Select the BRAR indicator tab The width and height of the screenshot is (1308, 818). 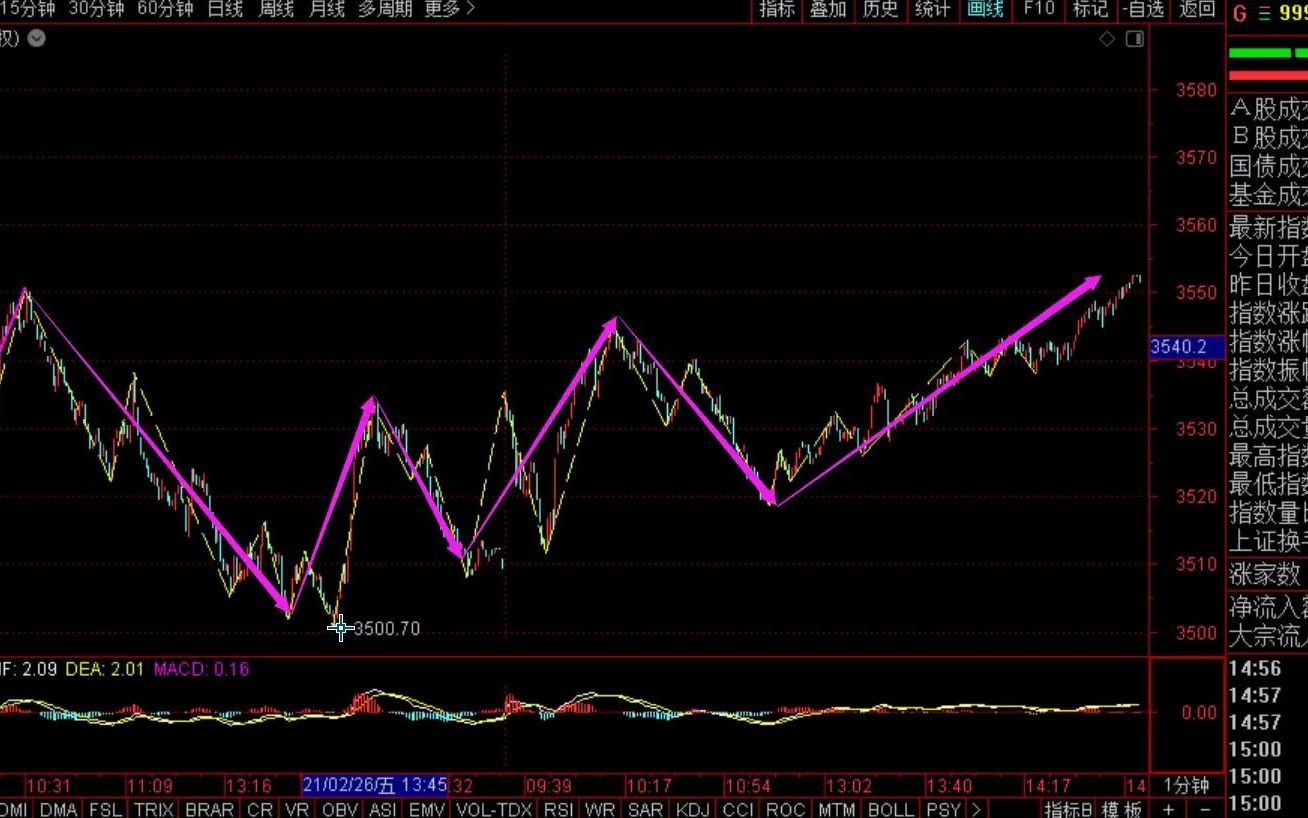(x=210, y=809)
